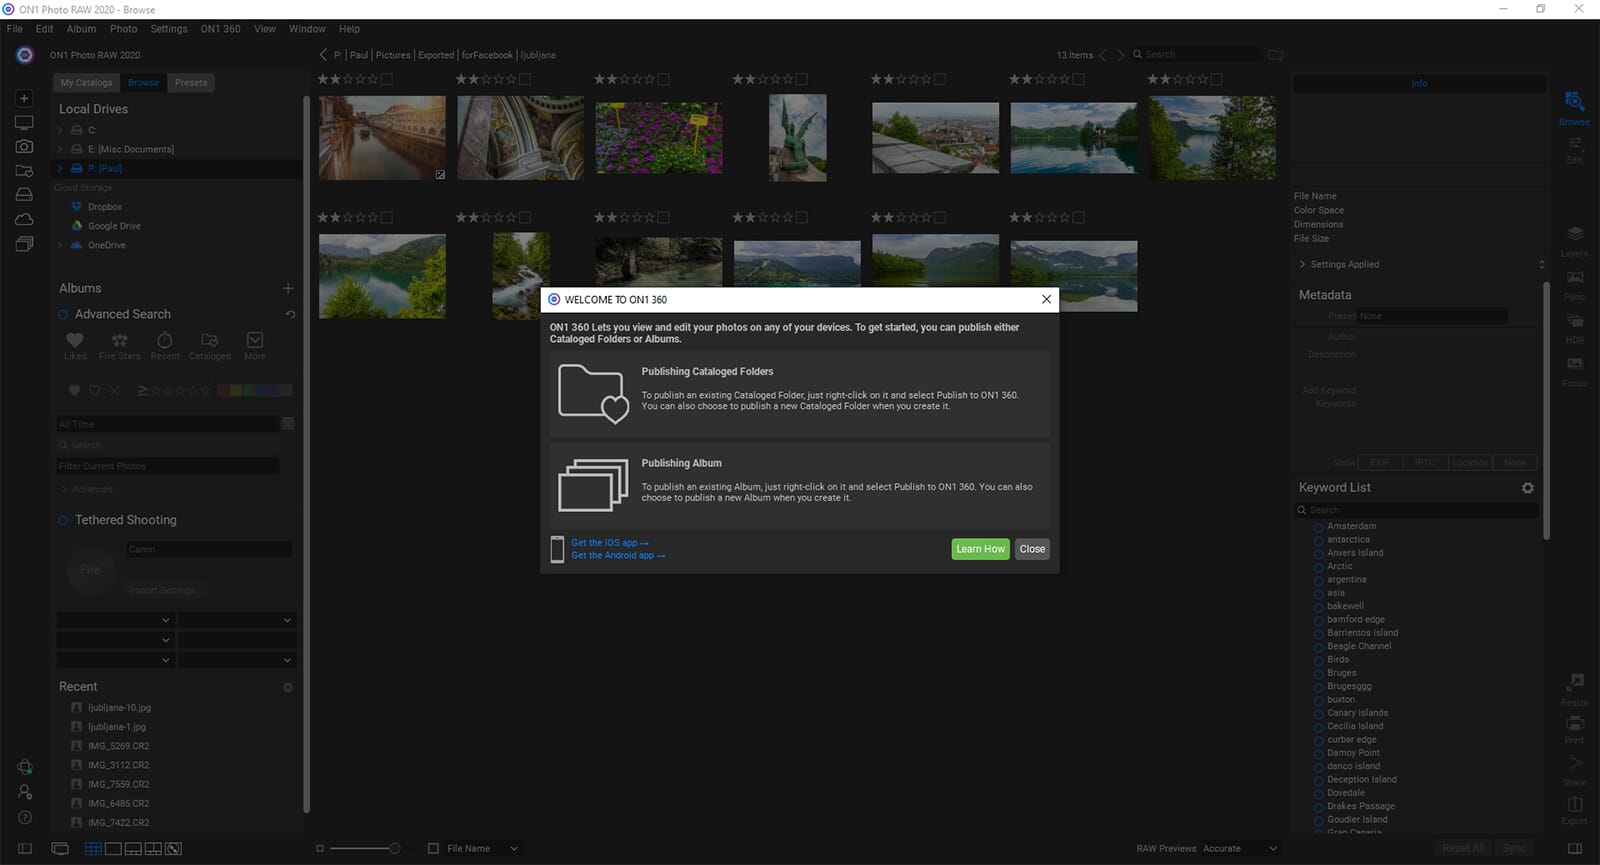This screenshot has height=865, width=1600.
Task: Open the ON1 360 menu
Action: click(220, 29)
